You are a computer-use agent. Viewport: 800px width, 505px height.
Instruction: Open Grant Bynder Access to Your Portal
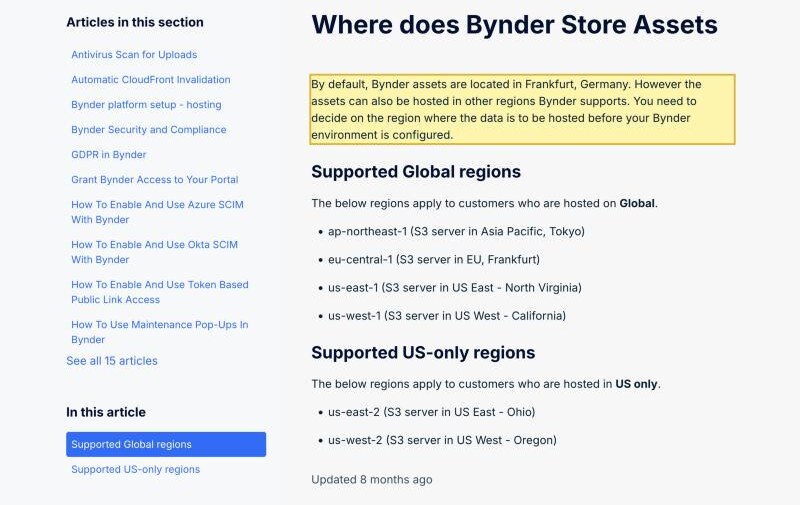pyautogui.click(x=155, y=180)
